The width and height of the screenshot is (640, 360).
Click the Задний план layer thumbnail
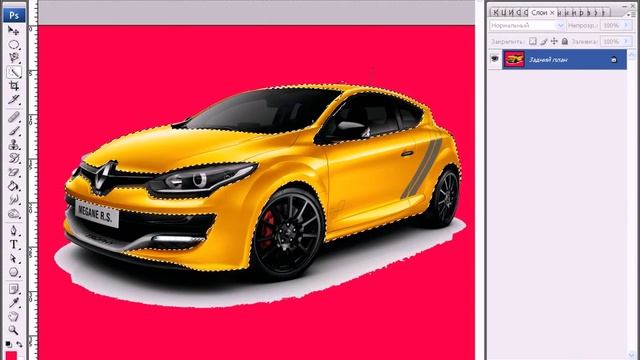coord(514,59)
